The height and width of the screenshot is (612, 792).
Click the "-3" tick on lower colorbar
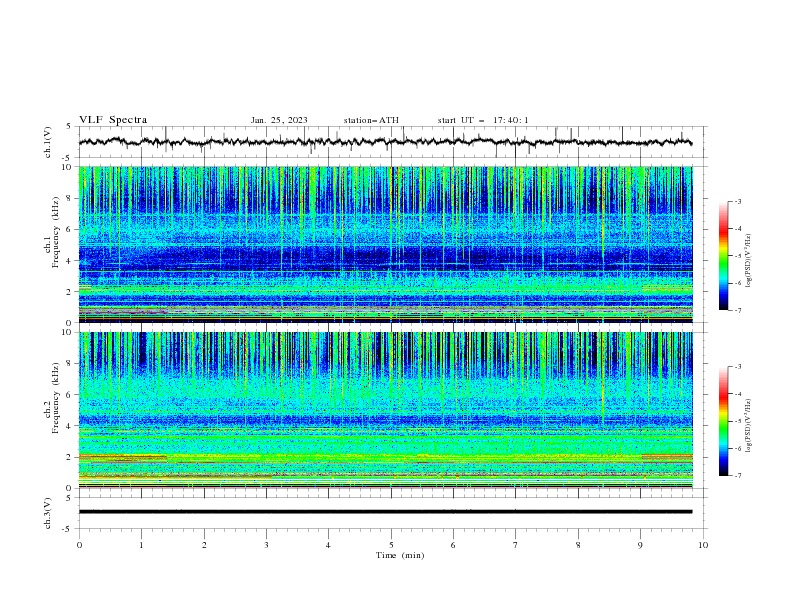point(738,367)
